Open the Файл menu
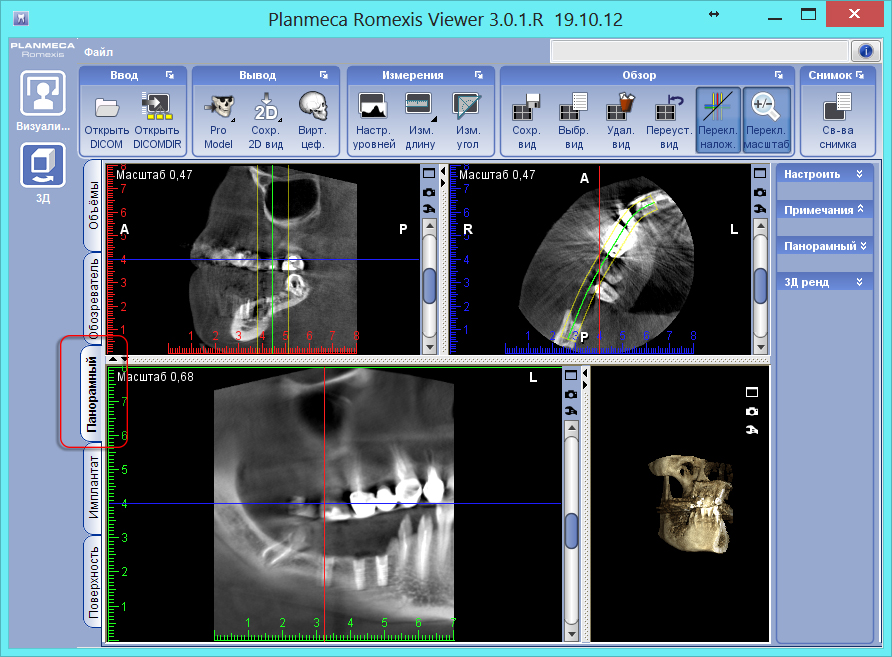 click(98, 52)
